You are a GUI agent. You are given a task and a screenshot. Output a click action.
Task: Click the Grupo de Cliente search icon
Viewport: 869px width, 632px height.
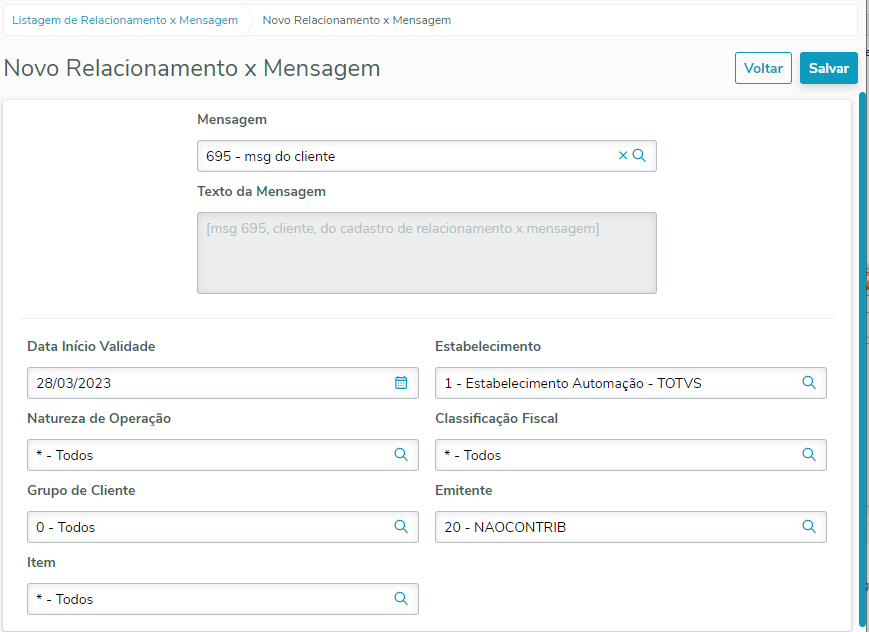(401, 526)
